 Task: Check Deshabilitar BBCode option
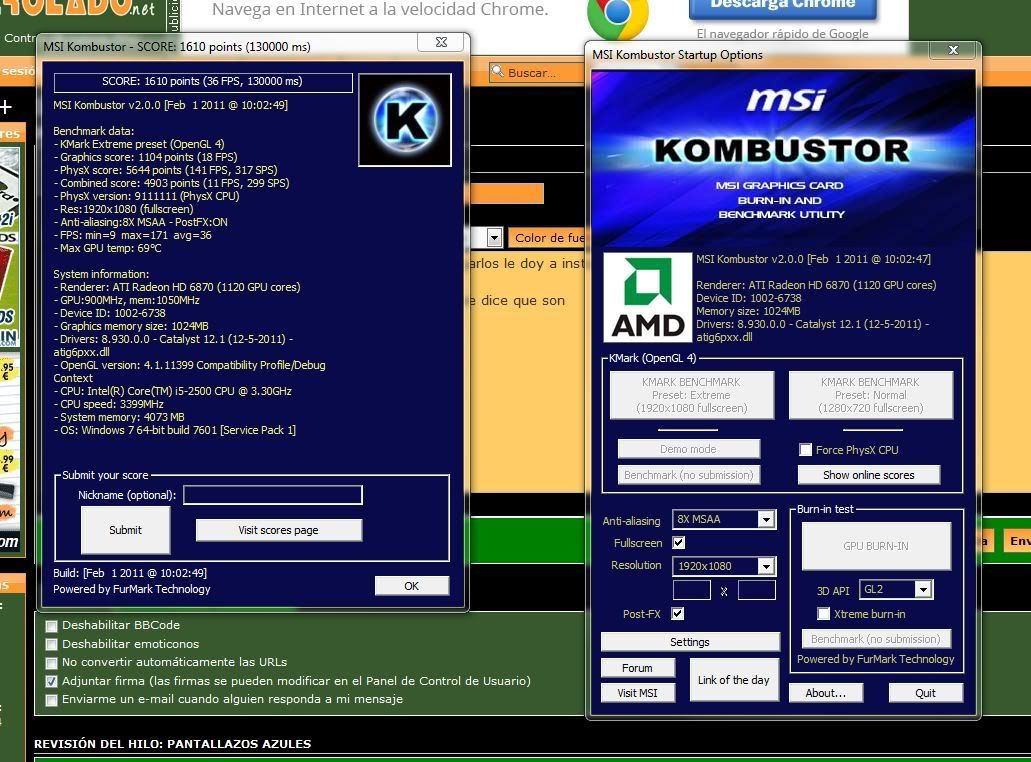(x=51, y=626)
